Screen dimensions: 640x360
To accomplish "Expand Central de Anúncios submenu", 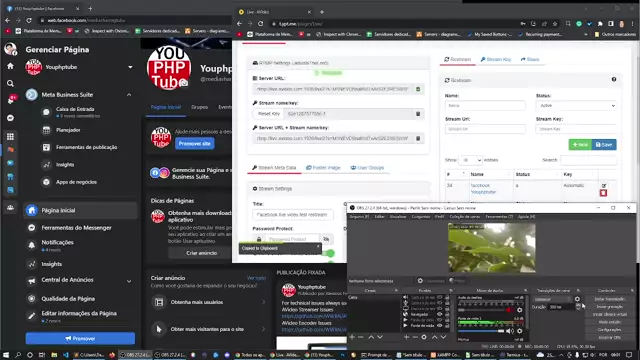I will (129, 281).
